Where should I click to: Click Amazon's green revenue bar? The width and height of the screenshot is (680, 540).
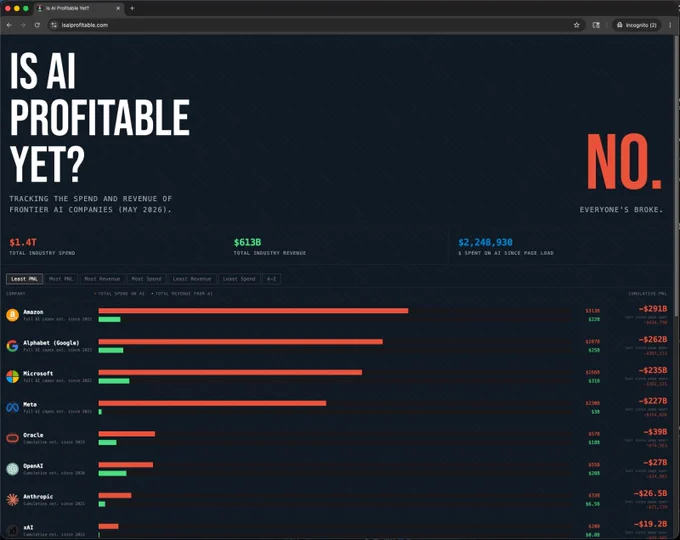click(x=109, y=319)
